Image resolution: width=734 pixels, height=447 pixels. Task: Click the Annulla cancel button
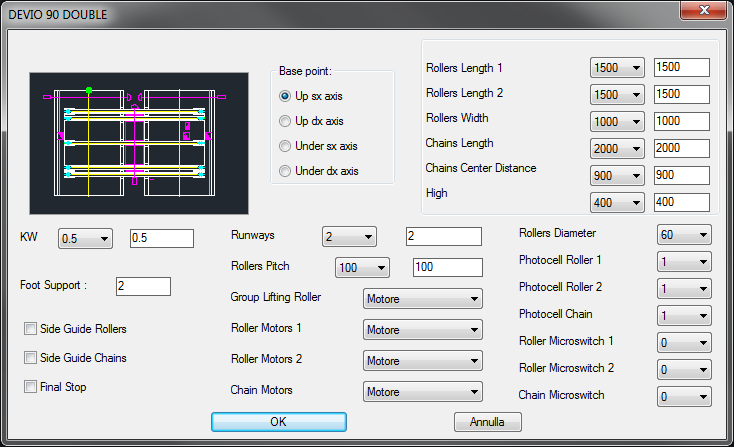coord(488,422)
